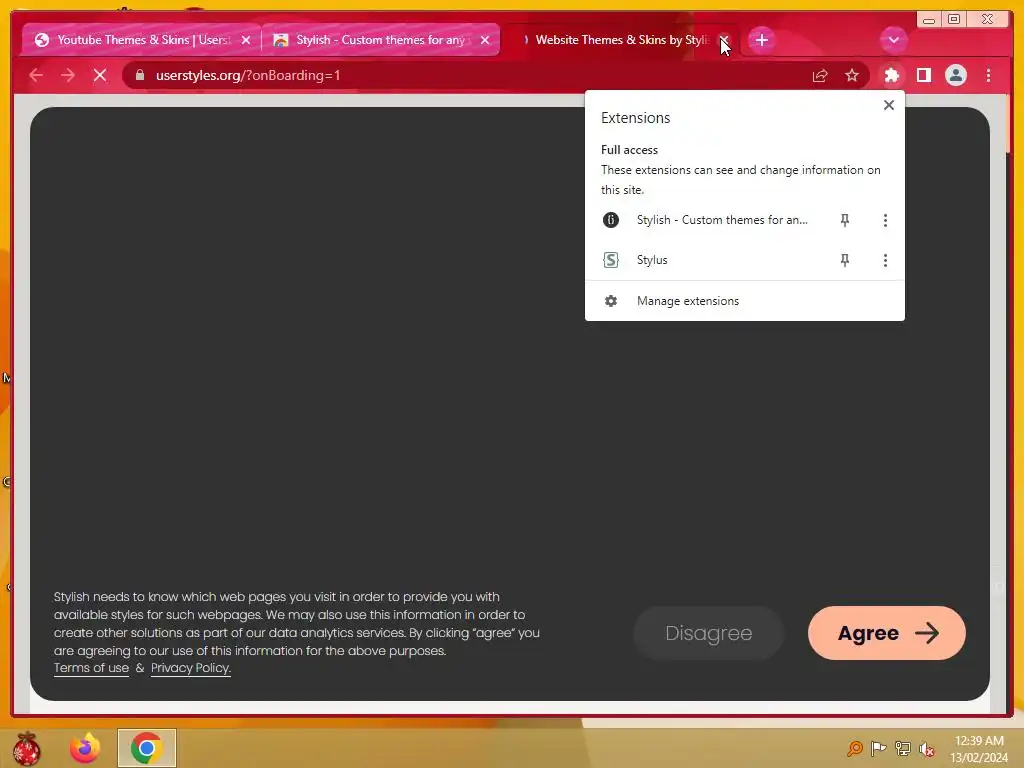Open the Privacy Policy link
The height and width of the screenshot is (768, 1024).
tap(191, 668)
